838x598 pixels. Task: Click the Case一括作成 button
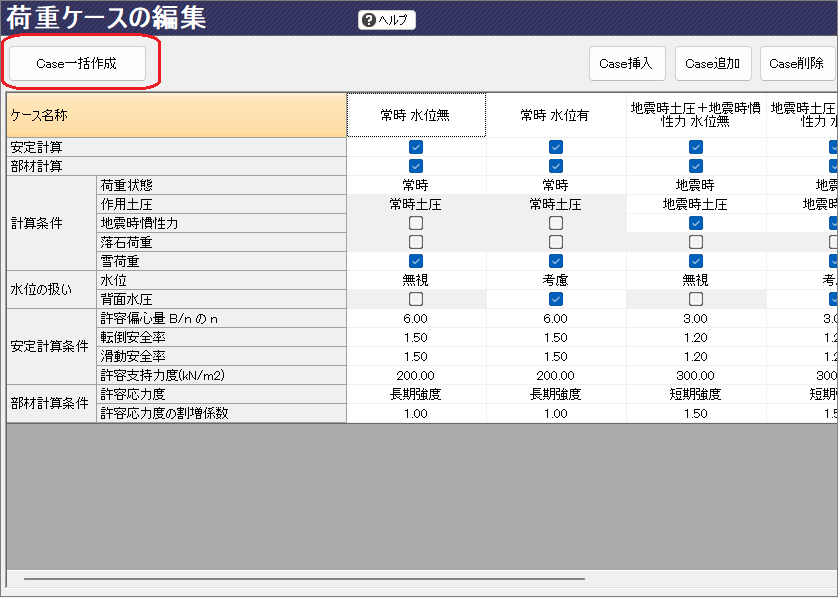pos(77,63)
